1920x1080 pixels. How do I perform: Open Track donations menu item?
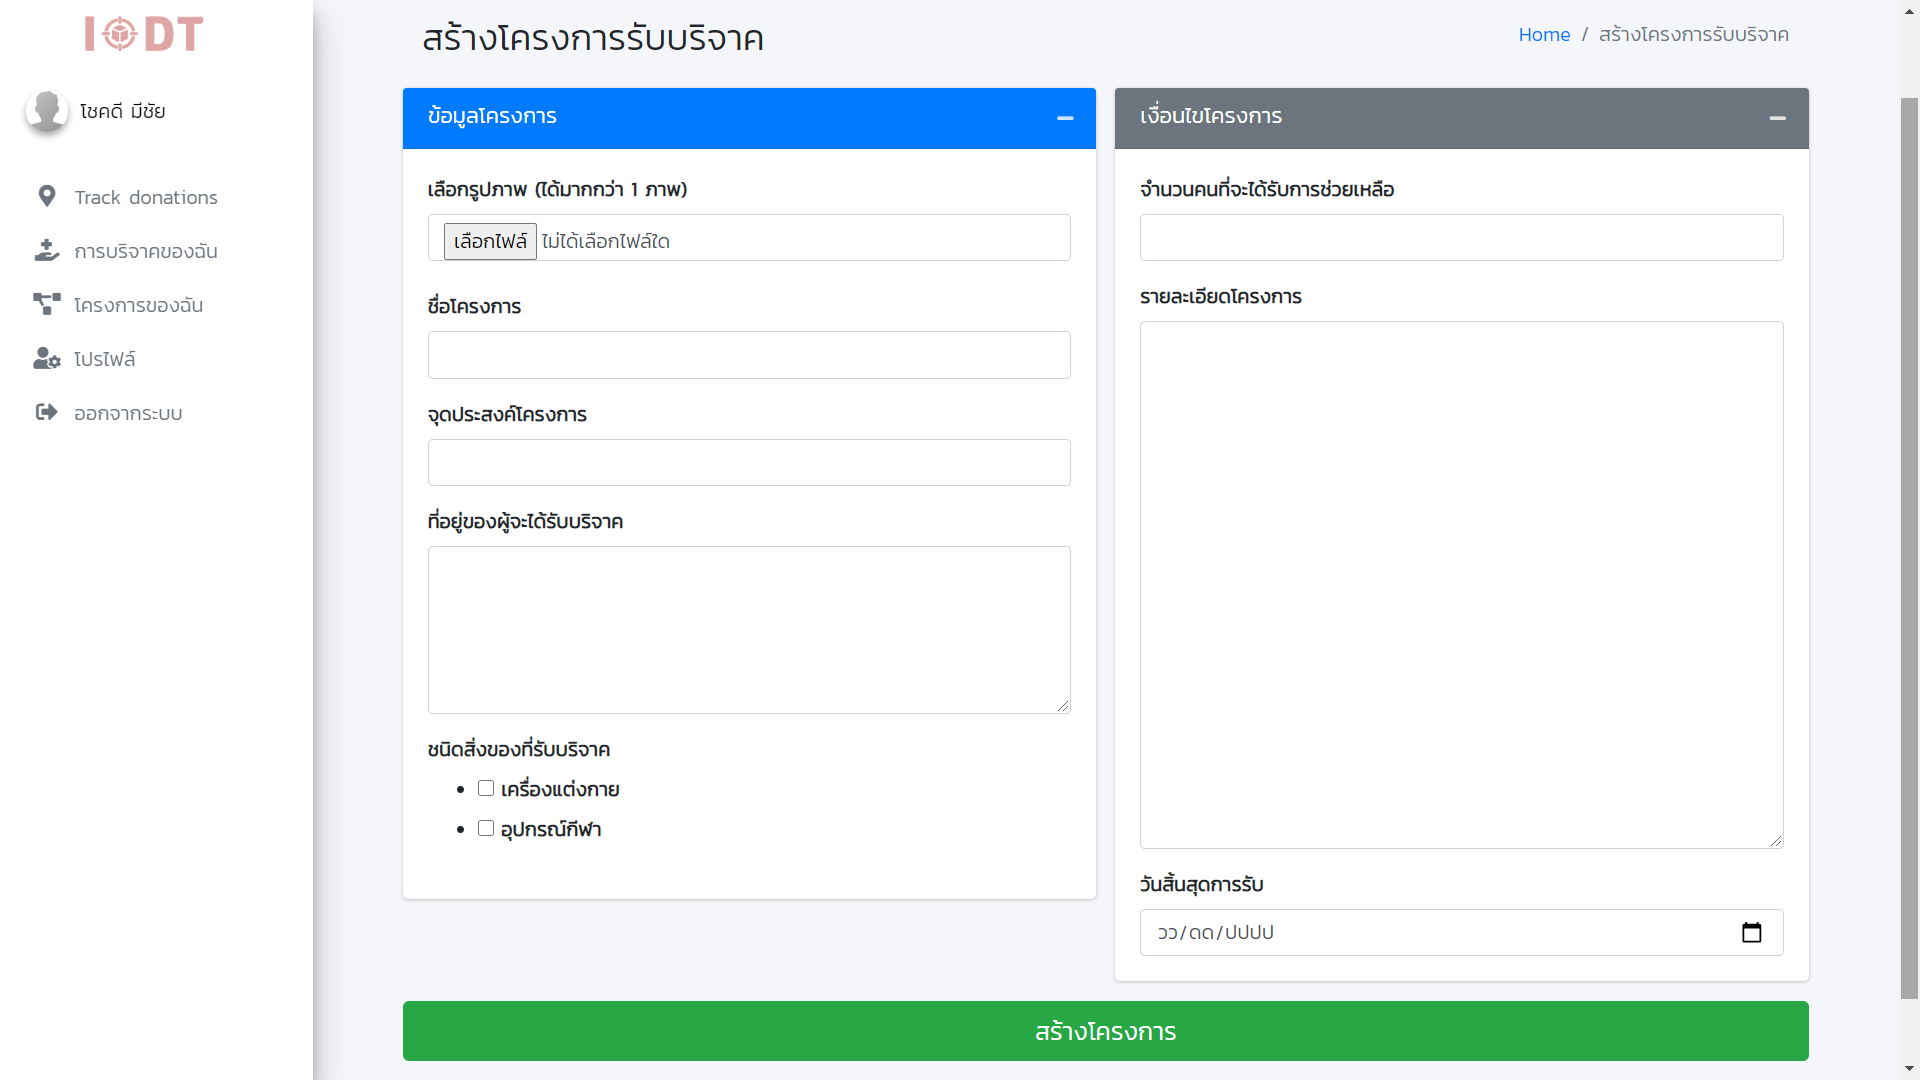pyautogui.click(x=146, y=198)
